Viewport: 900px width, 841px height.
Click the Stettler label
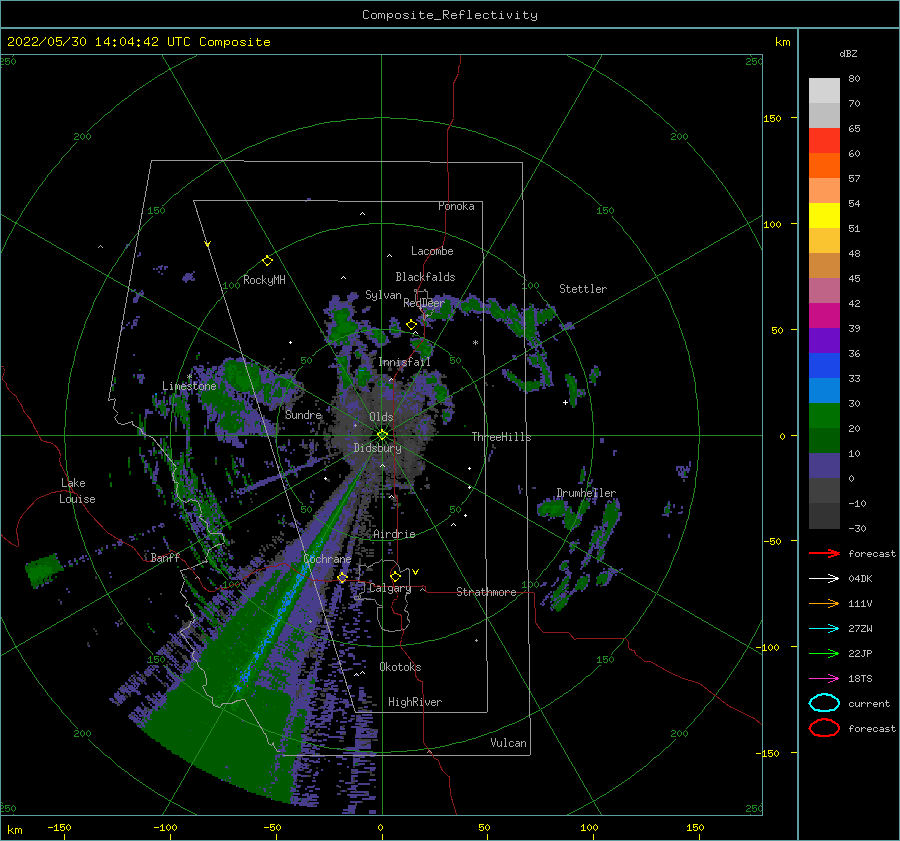point(583,289)
